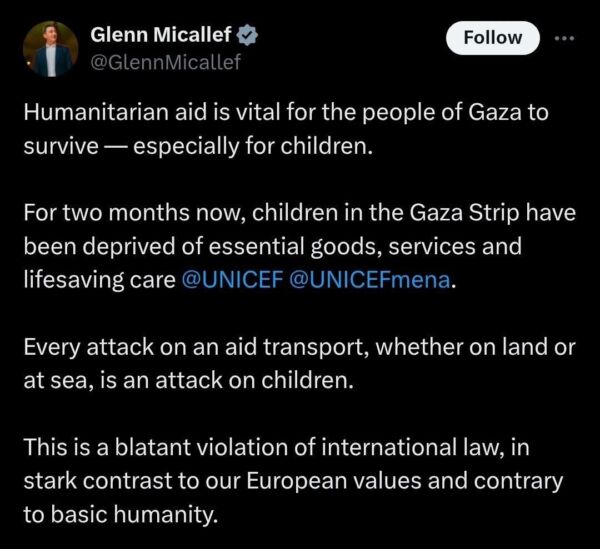Click the display name Glenn Micallef
The height and width of the screenshot is (549, 600).
click(161, 35)
